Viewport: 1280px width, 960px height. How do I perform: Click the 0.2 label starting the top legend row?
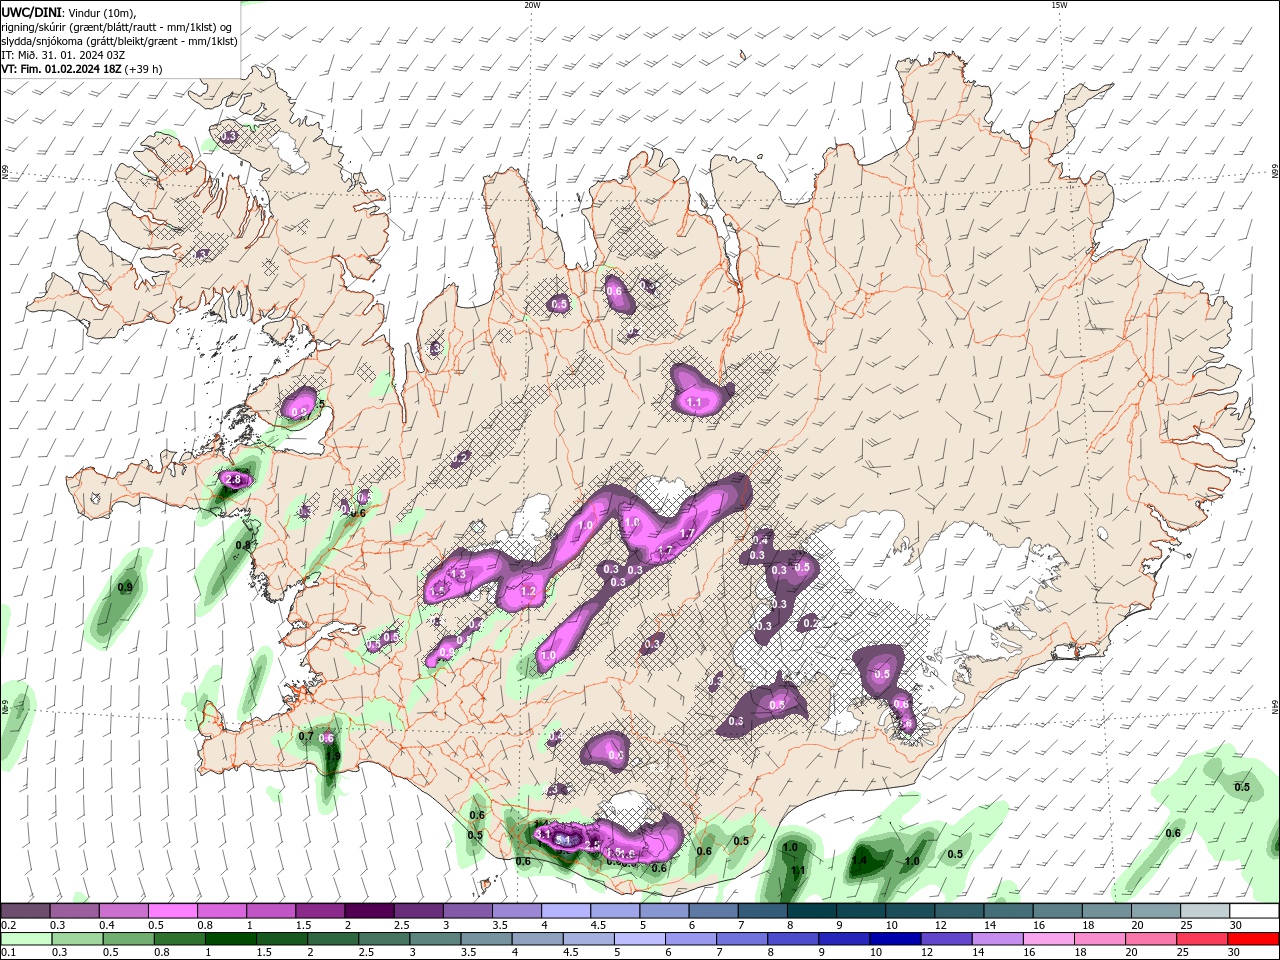(x=7, y=925)
